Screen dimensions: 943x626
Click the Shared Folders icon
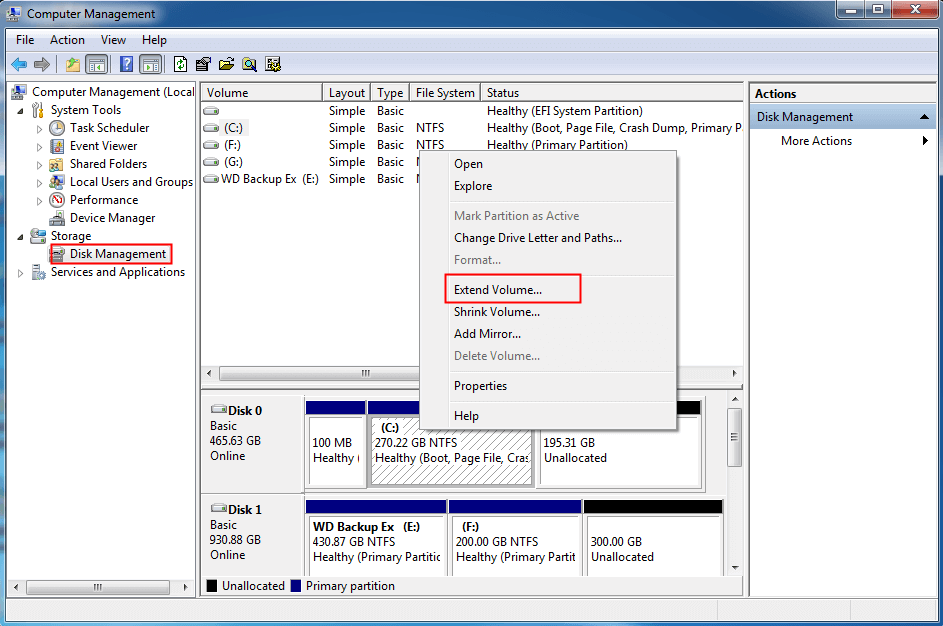pyautogui.click(x=57, y=164)
